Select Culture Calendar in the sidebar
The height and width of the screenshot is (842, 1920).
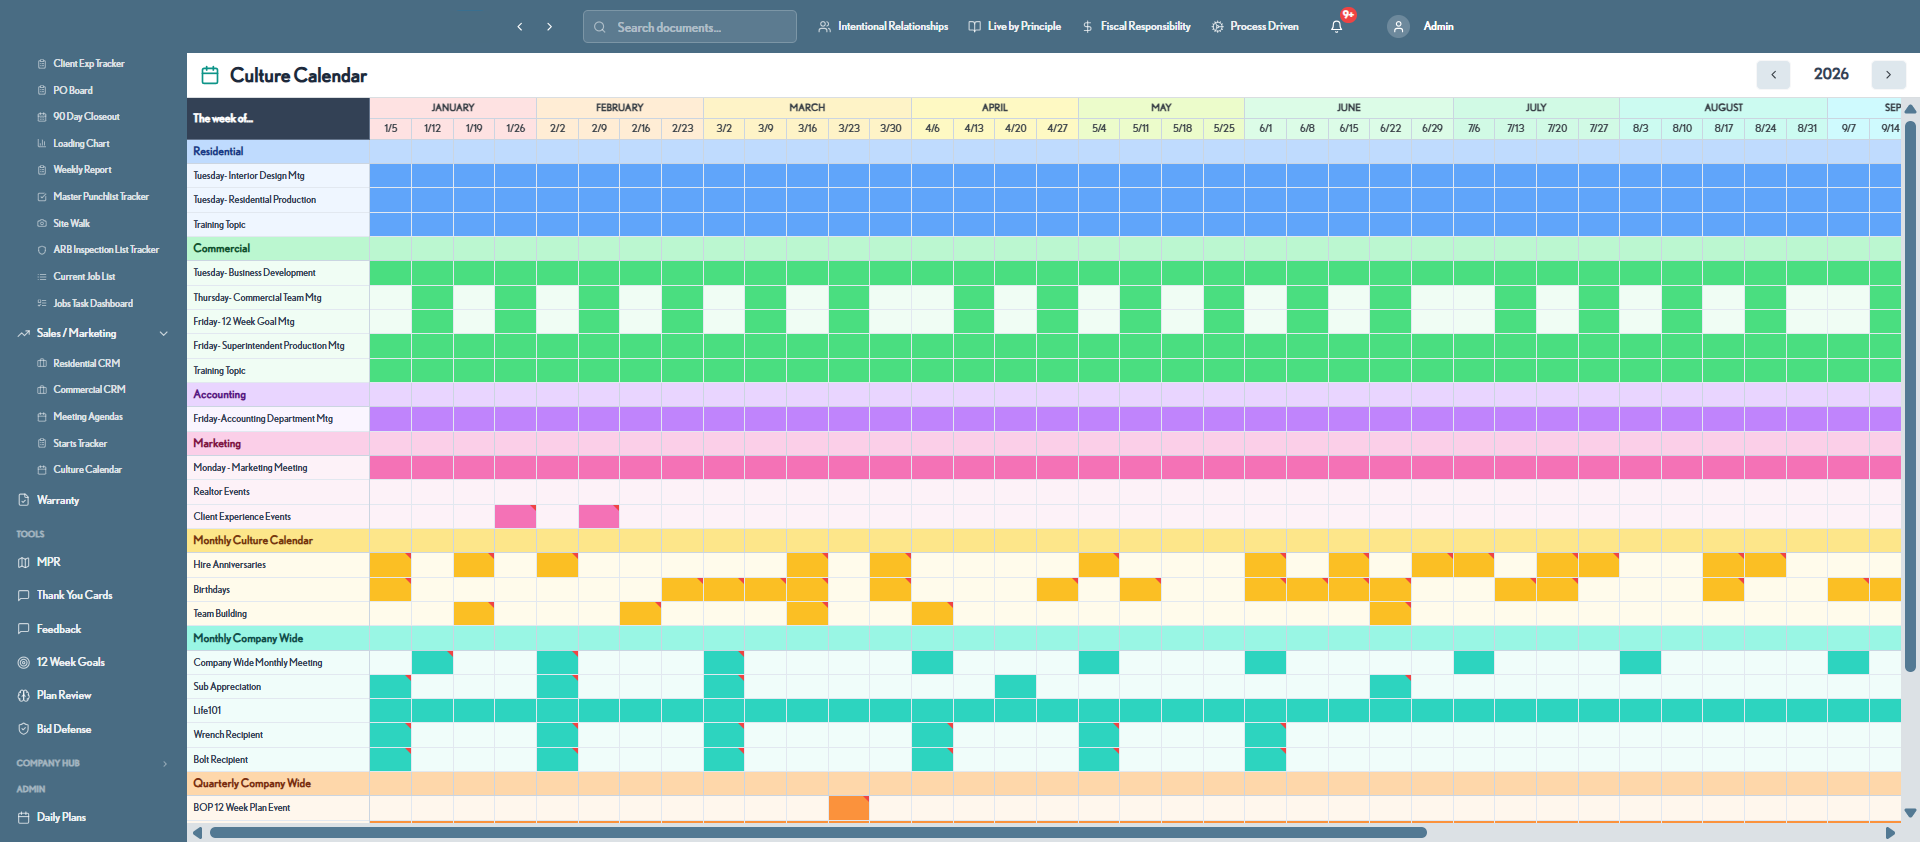coord(87,470)
